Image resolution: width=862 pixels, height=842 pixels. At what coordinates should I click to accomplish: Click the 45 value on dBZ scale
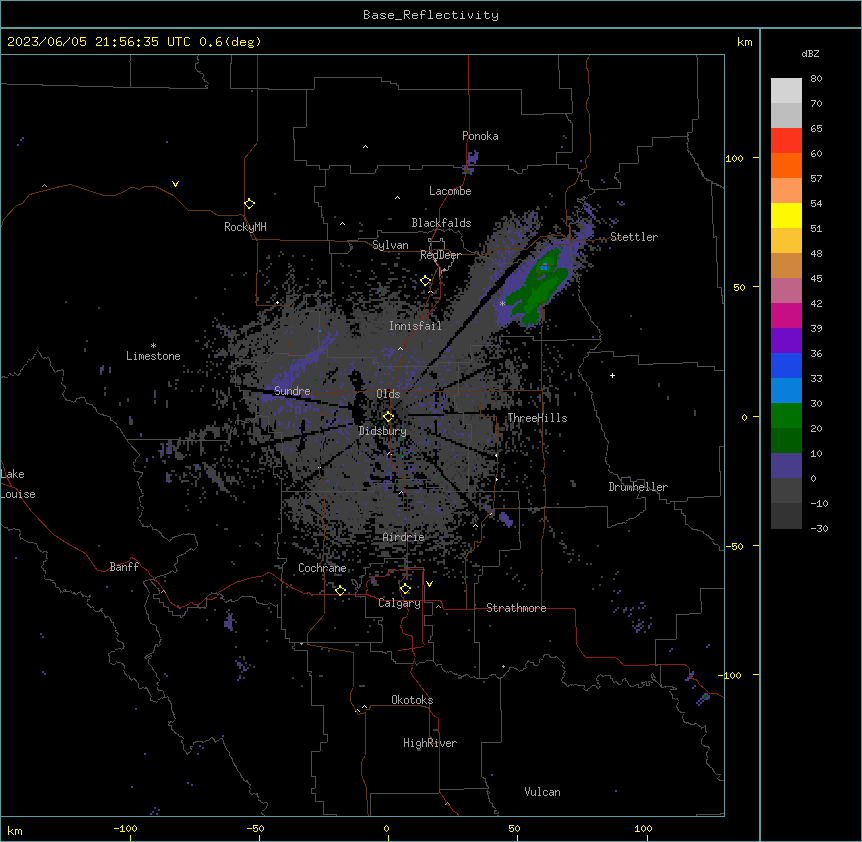tap(816, 279)
